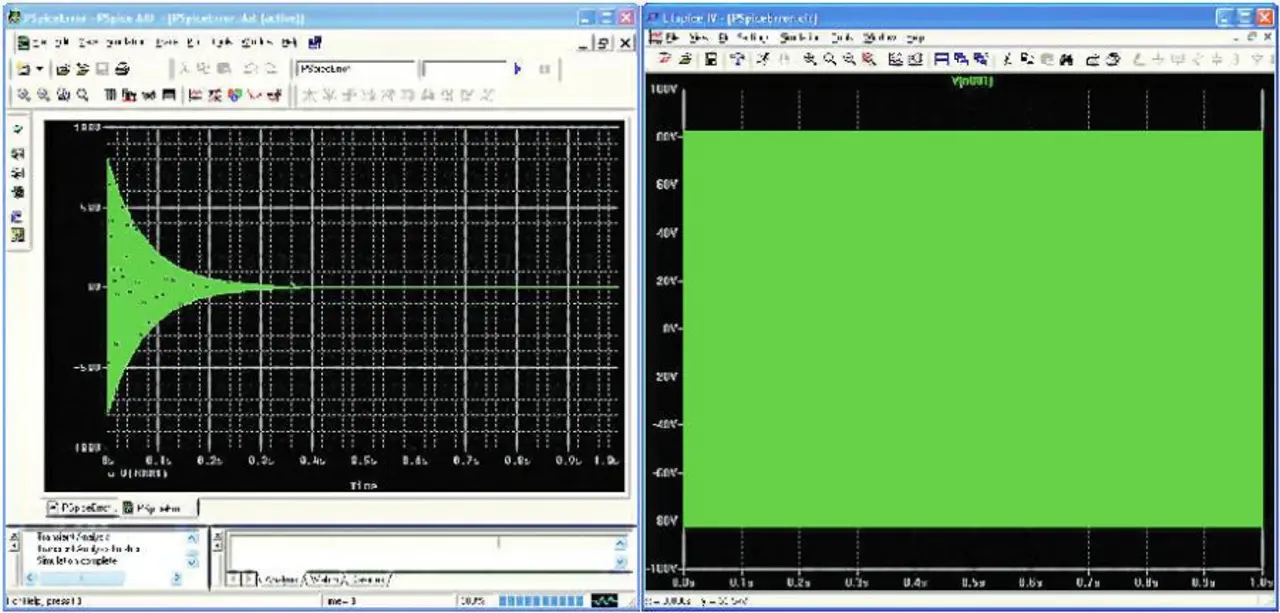Image resolution: width=1280 pixels, height=613 pixels.
Task: Click the running-man Run icon in LTspice
Action: pos(763,60)
